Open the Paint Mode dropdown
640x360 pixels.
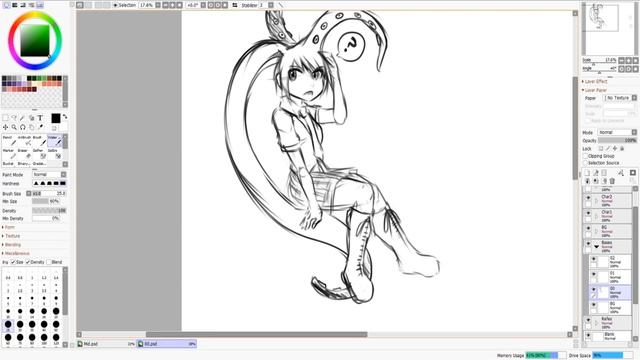(49, 174)
